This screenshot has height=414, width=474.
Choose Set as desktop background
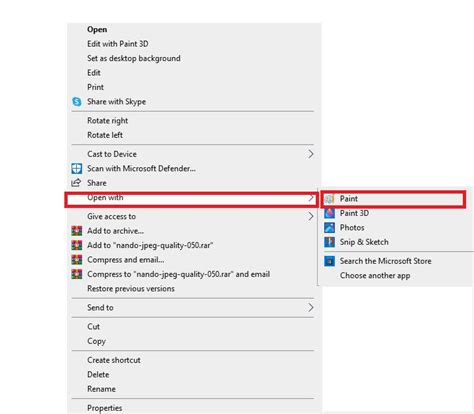point(134,58)
